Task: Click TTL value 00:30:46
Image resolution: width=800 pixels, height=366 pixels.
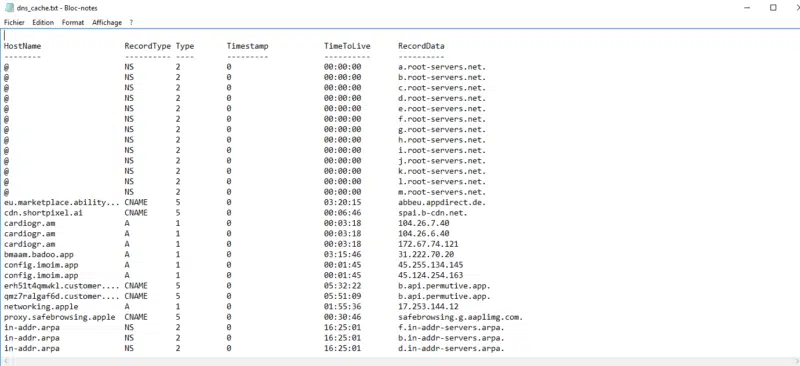Action: pyautogui.click(x=342, y=317)
